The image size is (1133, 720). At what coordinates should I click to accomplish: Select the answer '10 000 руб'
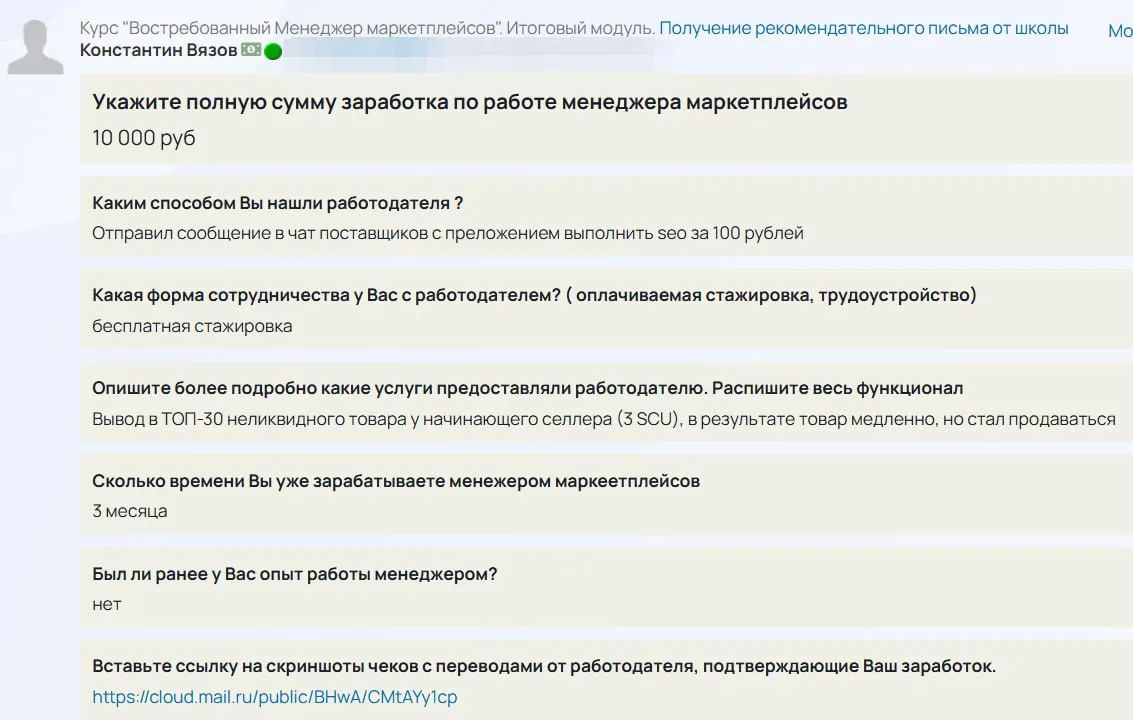pos(144,137)
